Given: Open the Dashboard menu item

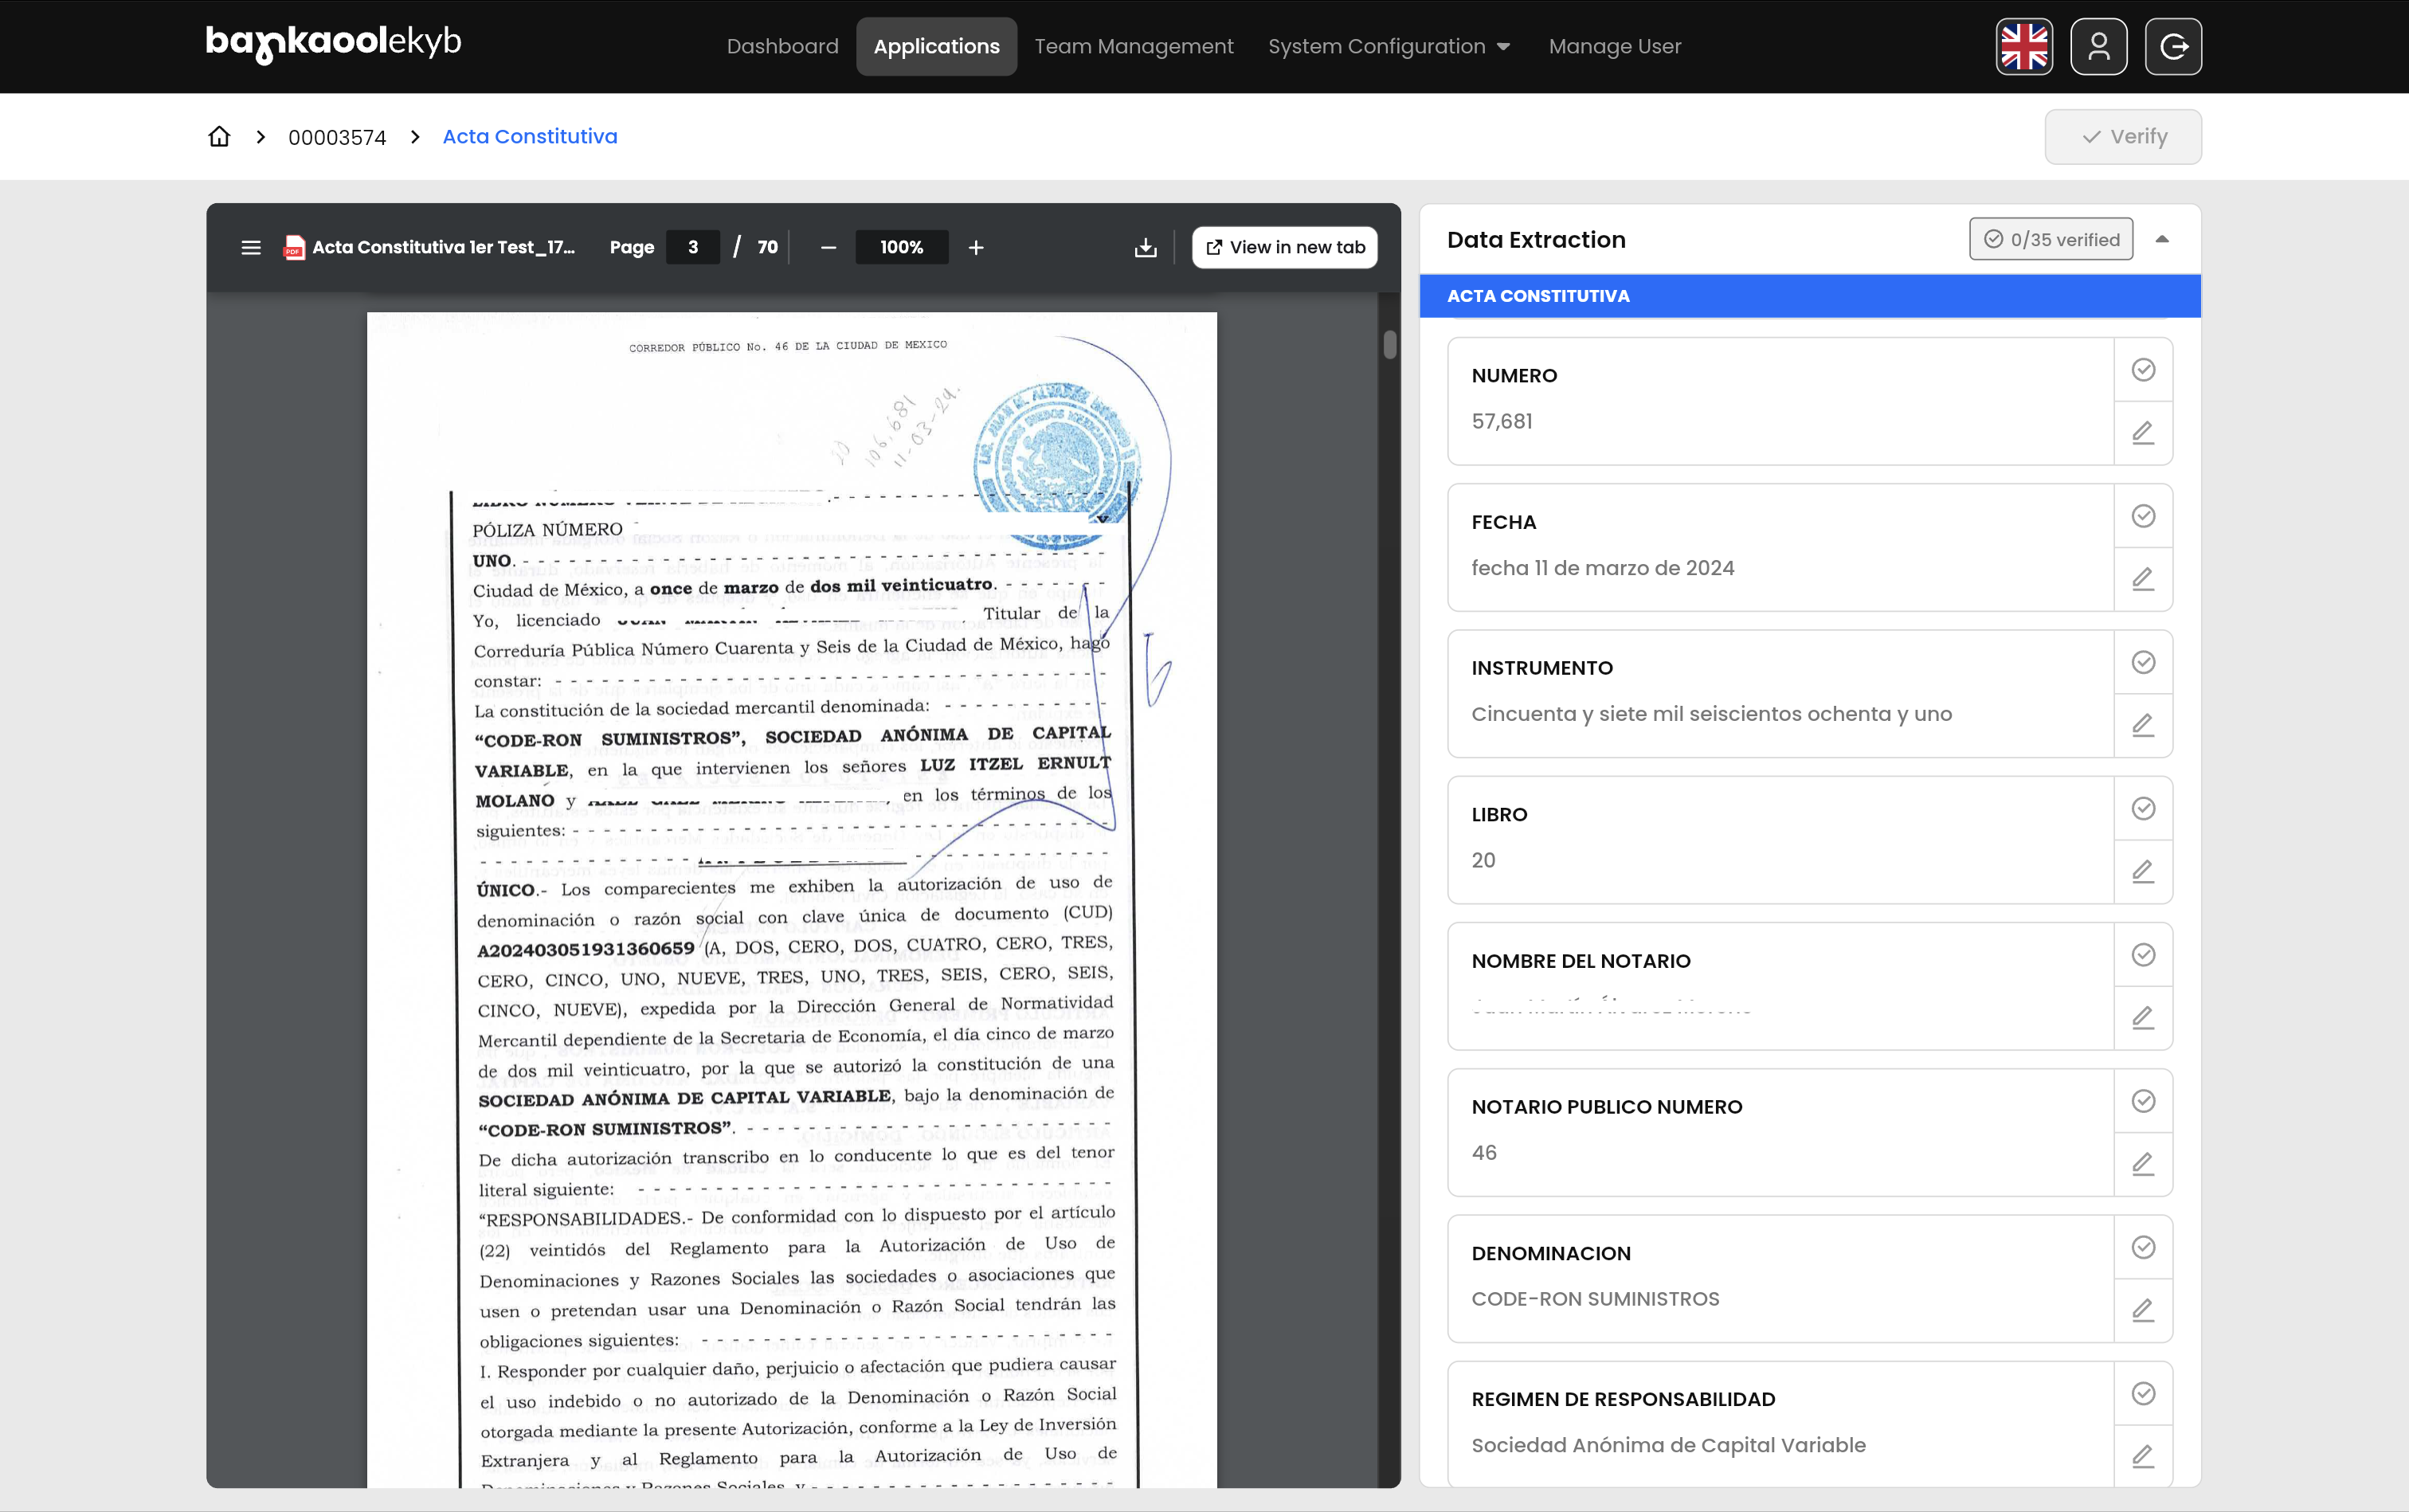Looking at the screenshot, I should [782, 46].
